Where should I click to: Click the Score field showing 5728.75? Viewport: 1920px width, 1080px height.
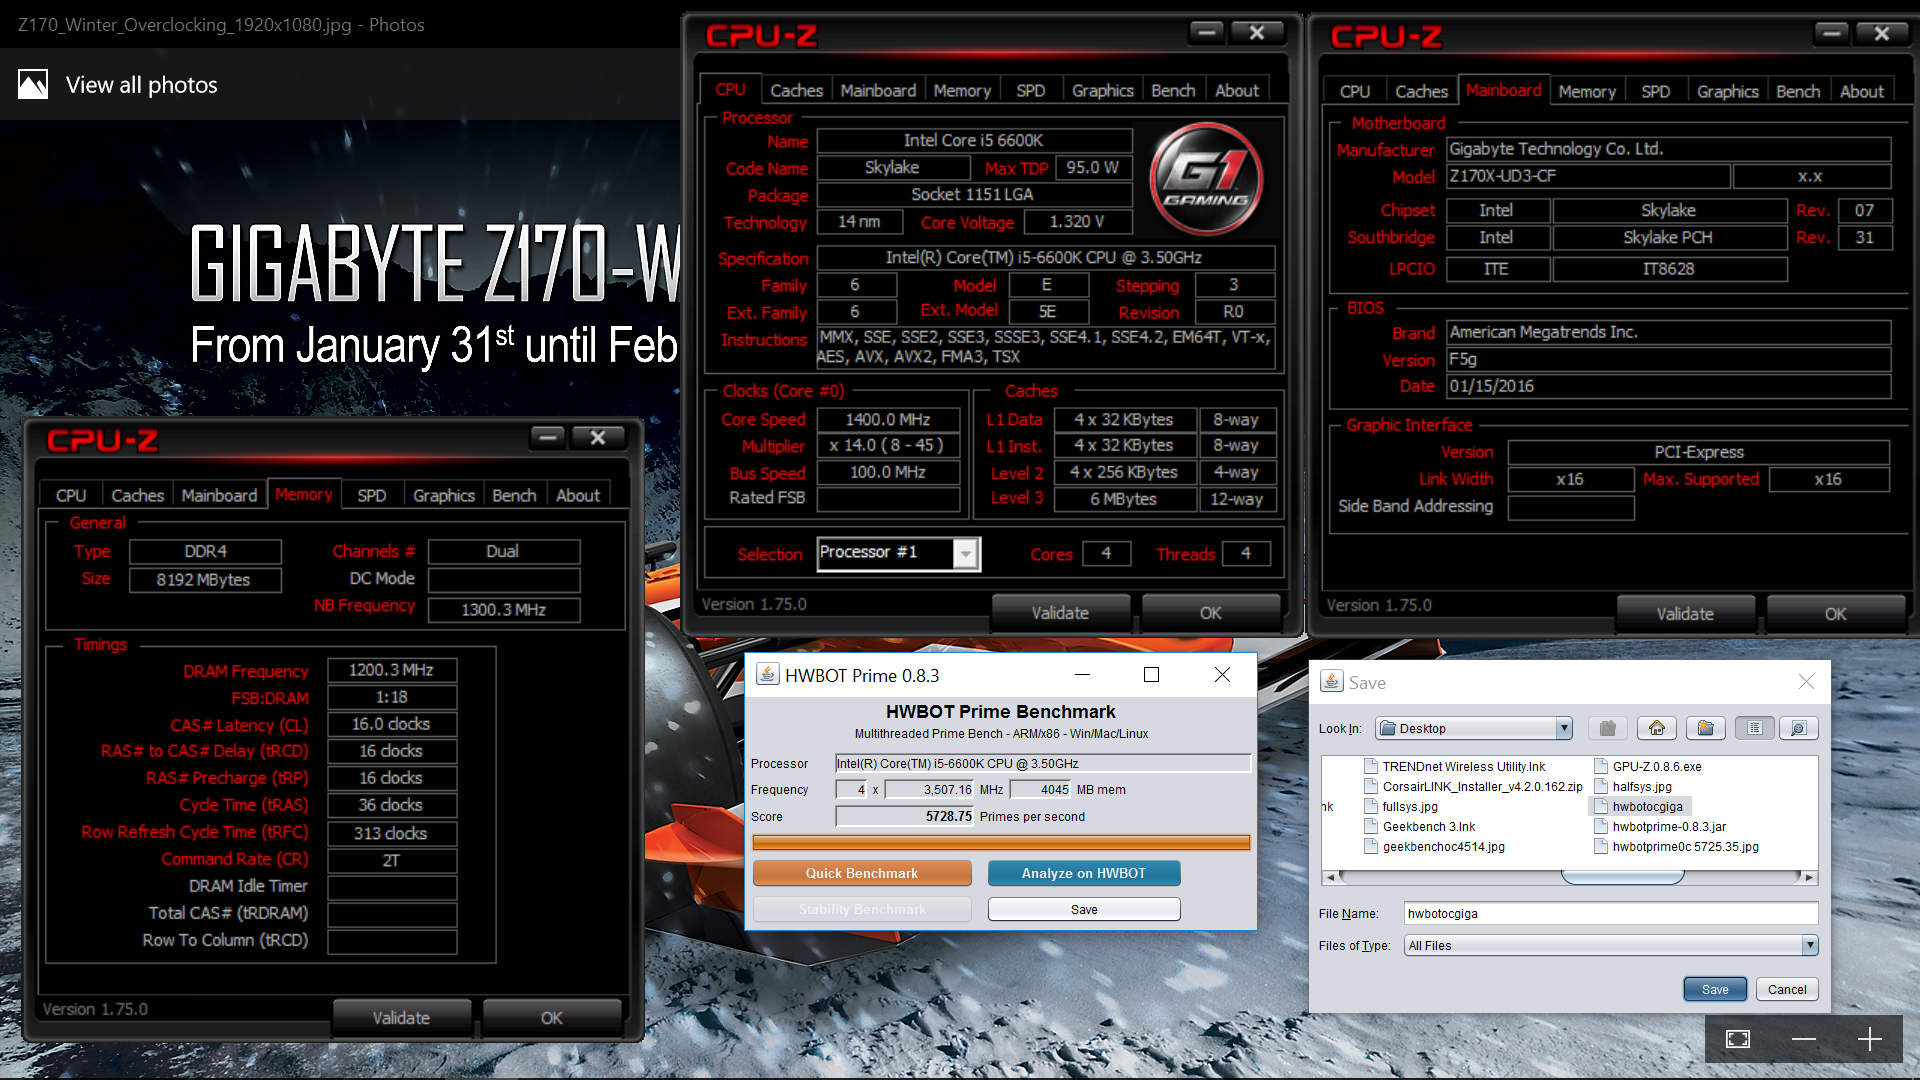coord(905,816)
